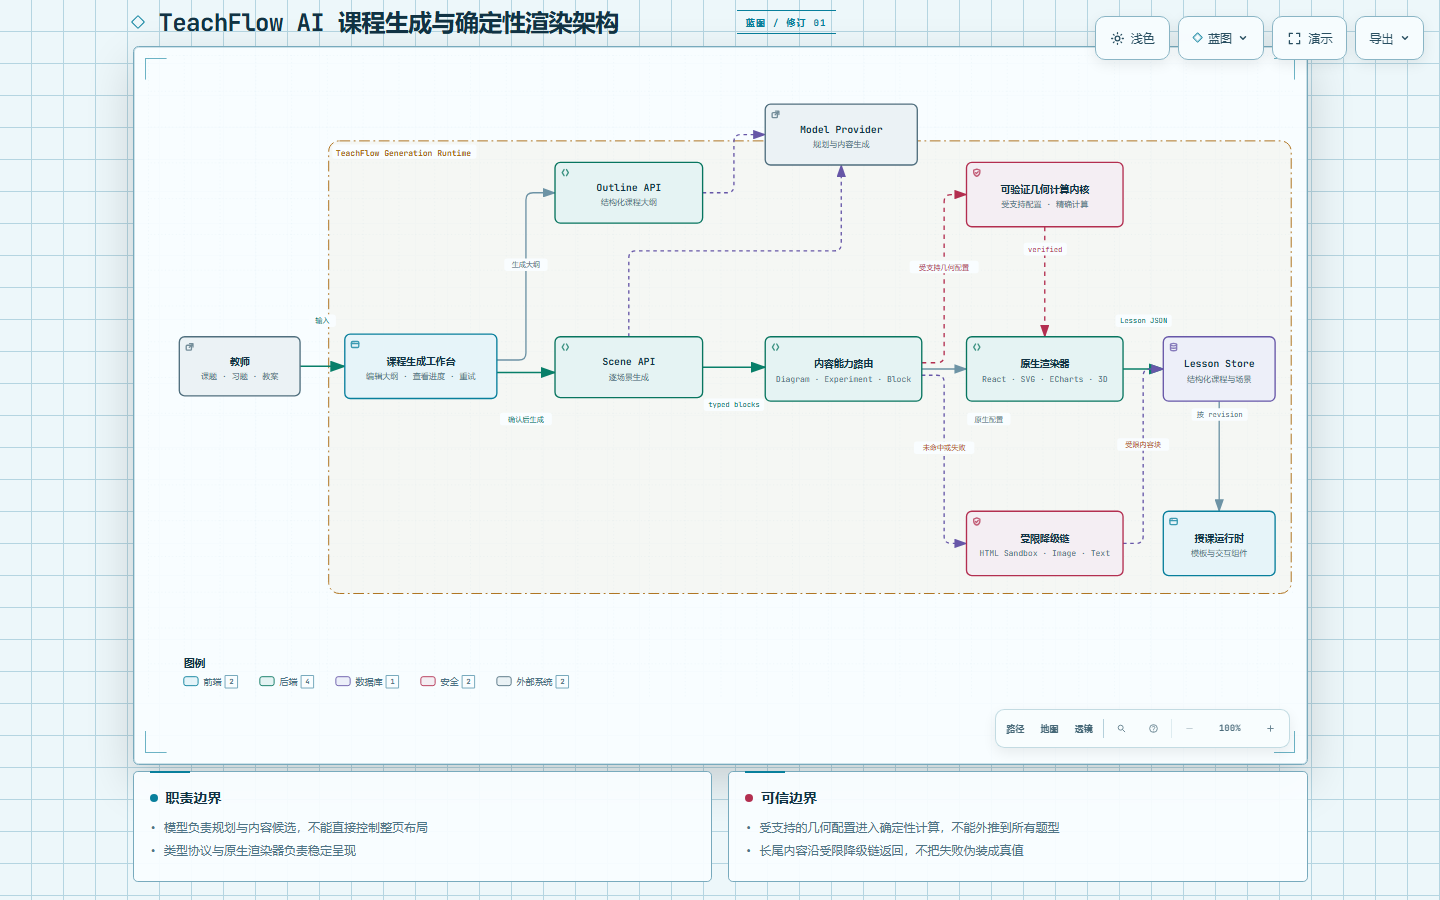Toggle the 数据库 legend filter
Viewport: 1440px width, 900px height.
(367, 682)
